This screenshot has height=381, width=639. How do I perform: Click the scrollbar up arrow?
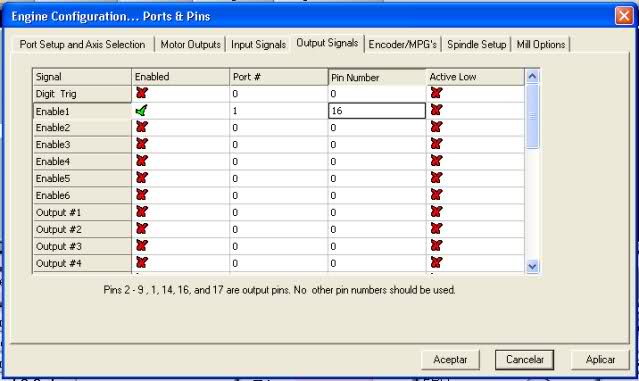(532, 76)
